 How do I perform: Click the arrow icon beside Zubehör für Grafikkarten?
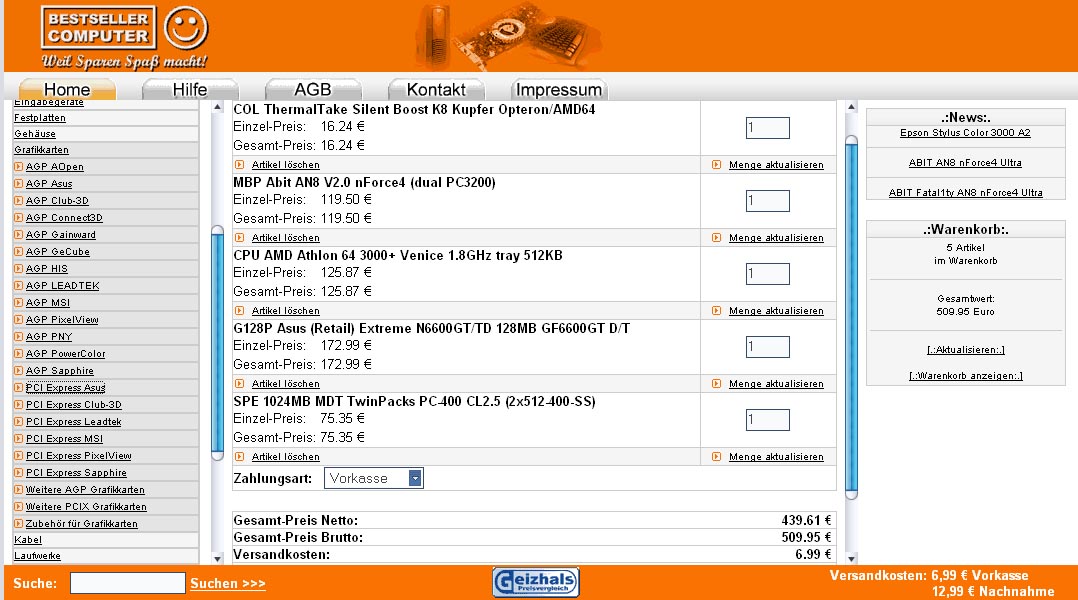(19, 524)
